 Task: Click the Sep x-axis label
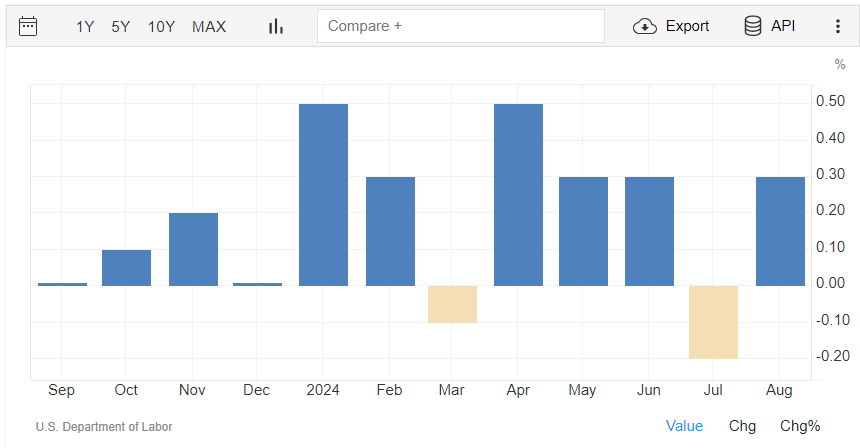[x=61, y=390]
